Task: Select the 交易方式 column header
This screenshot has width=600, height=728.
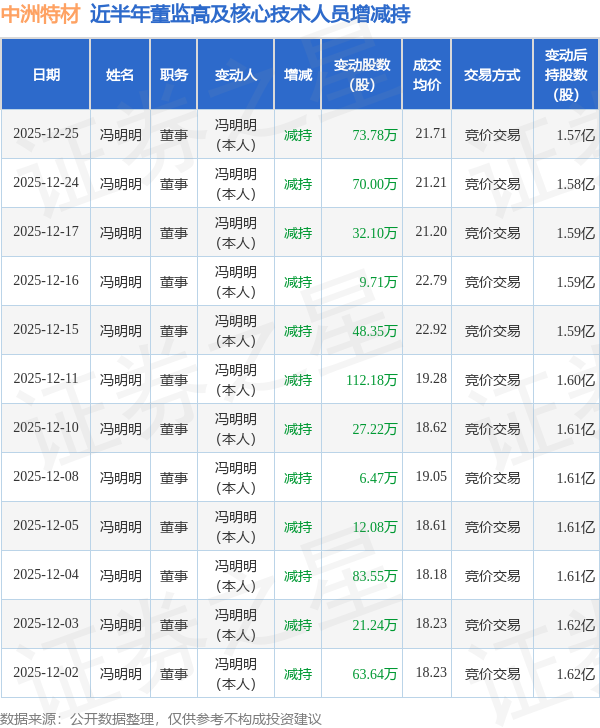Action: pyautogui.click(x=492, y=75)
